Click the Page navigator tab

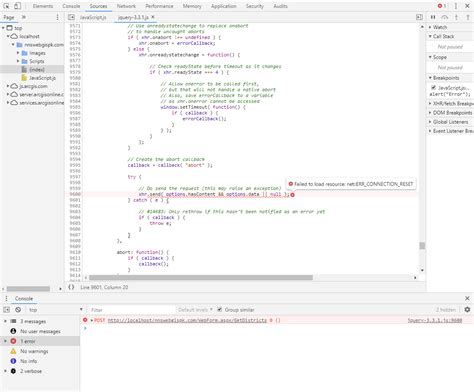point(9,17)
